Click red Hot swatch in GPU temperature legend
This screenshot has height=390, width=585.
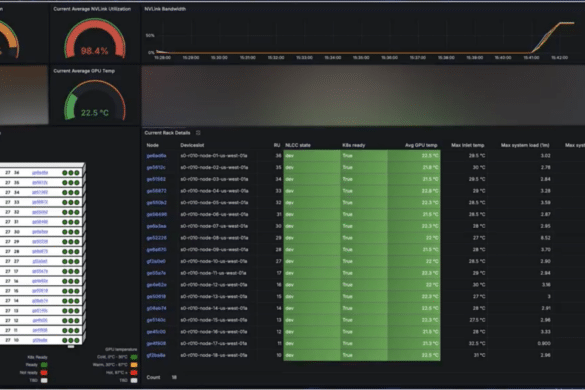click(134, 372)
